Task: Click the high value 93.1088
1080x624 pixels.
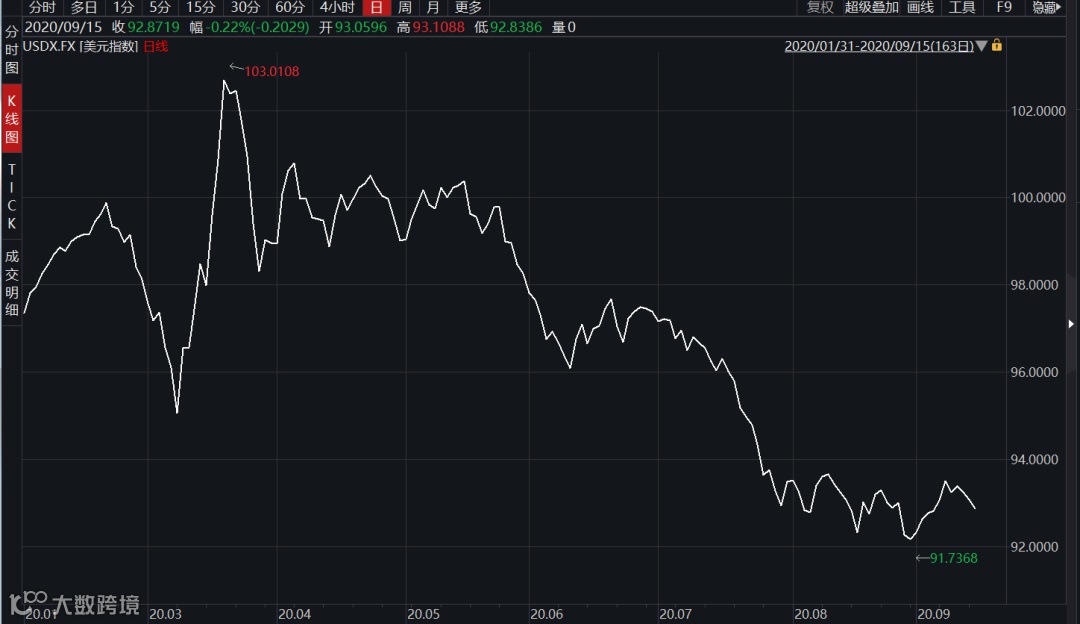Action: [439, 27]
